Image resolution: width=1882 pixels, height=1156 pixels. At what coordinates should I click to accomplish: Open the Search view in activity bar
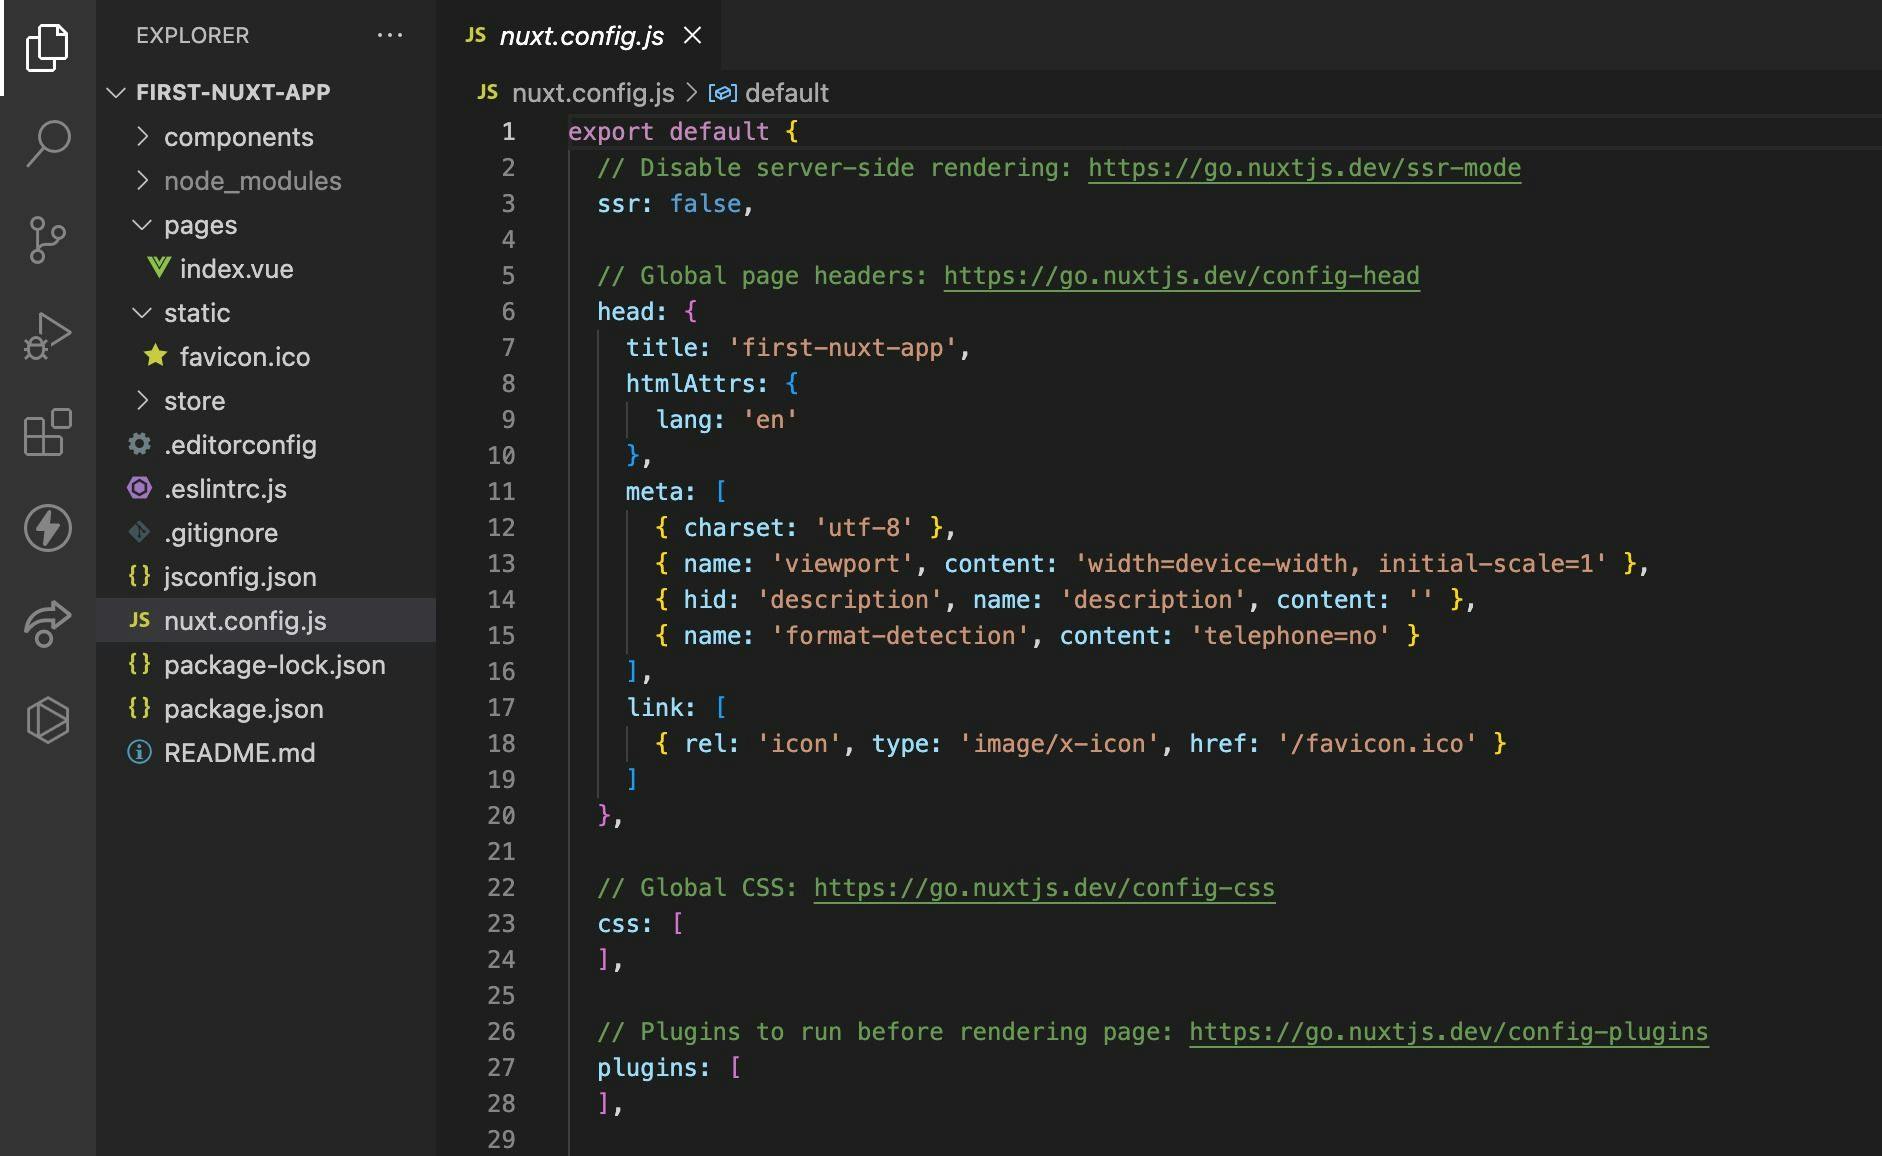point(47,143)
